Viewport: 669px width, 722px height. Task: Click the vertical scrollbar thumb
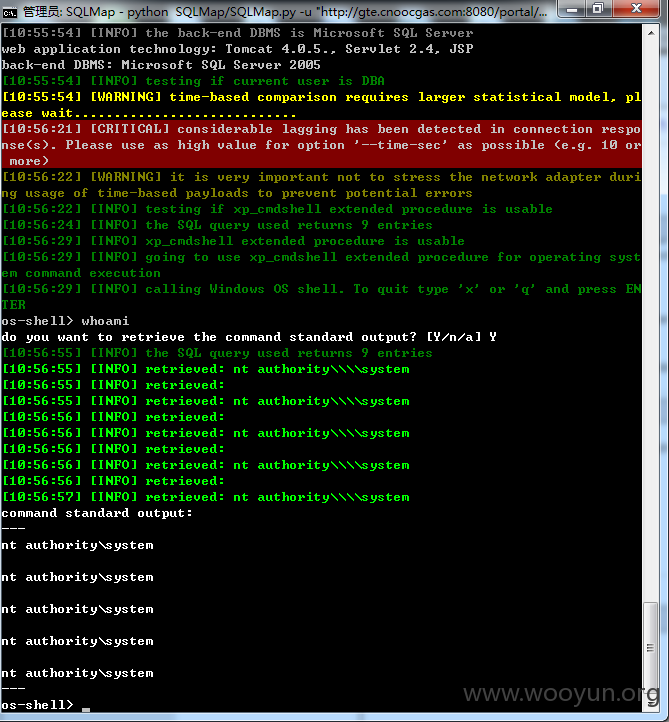point(650,647)
